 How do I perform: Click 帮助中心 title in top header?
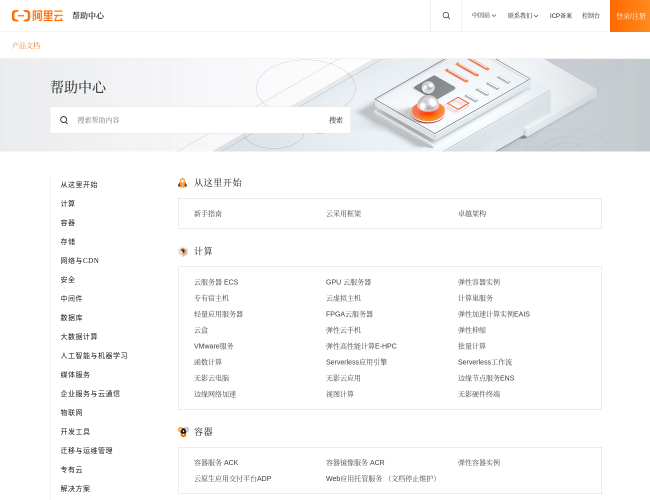pyautogui.click(x=88, y=16)
